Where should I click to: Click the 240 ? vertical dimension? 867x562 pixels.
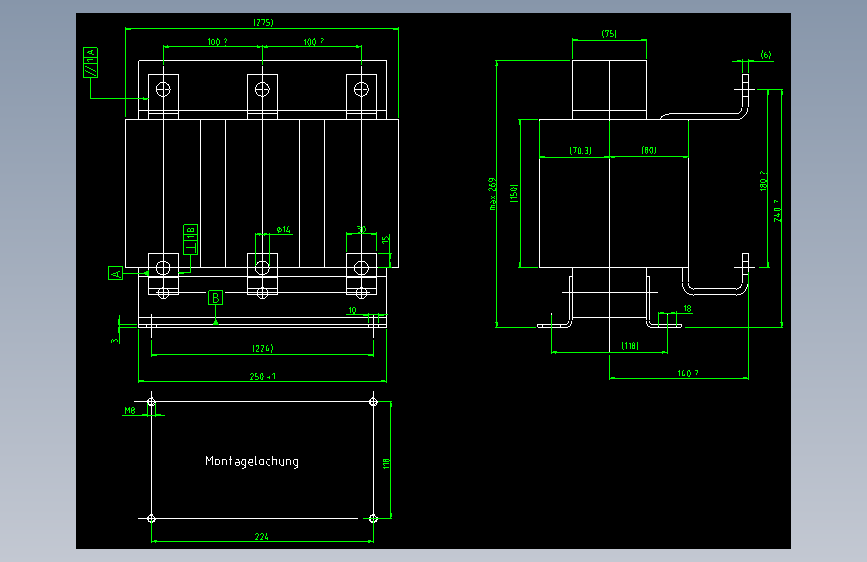(777, 211)
